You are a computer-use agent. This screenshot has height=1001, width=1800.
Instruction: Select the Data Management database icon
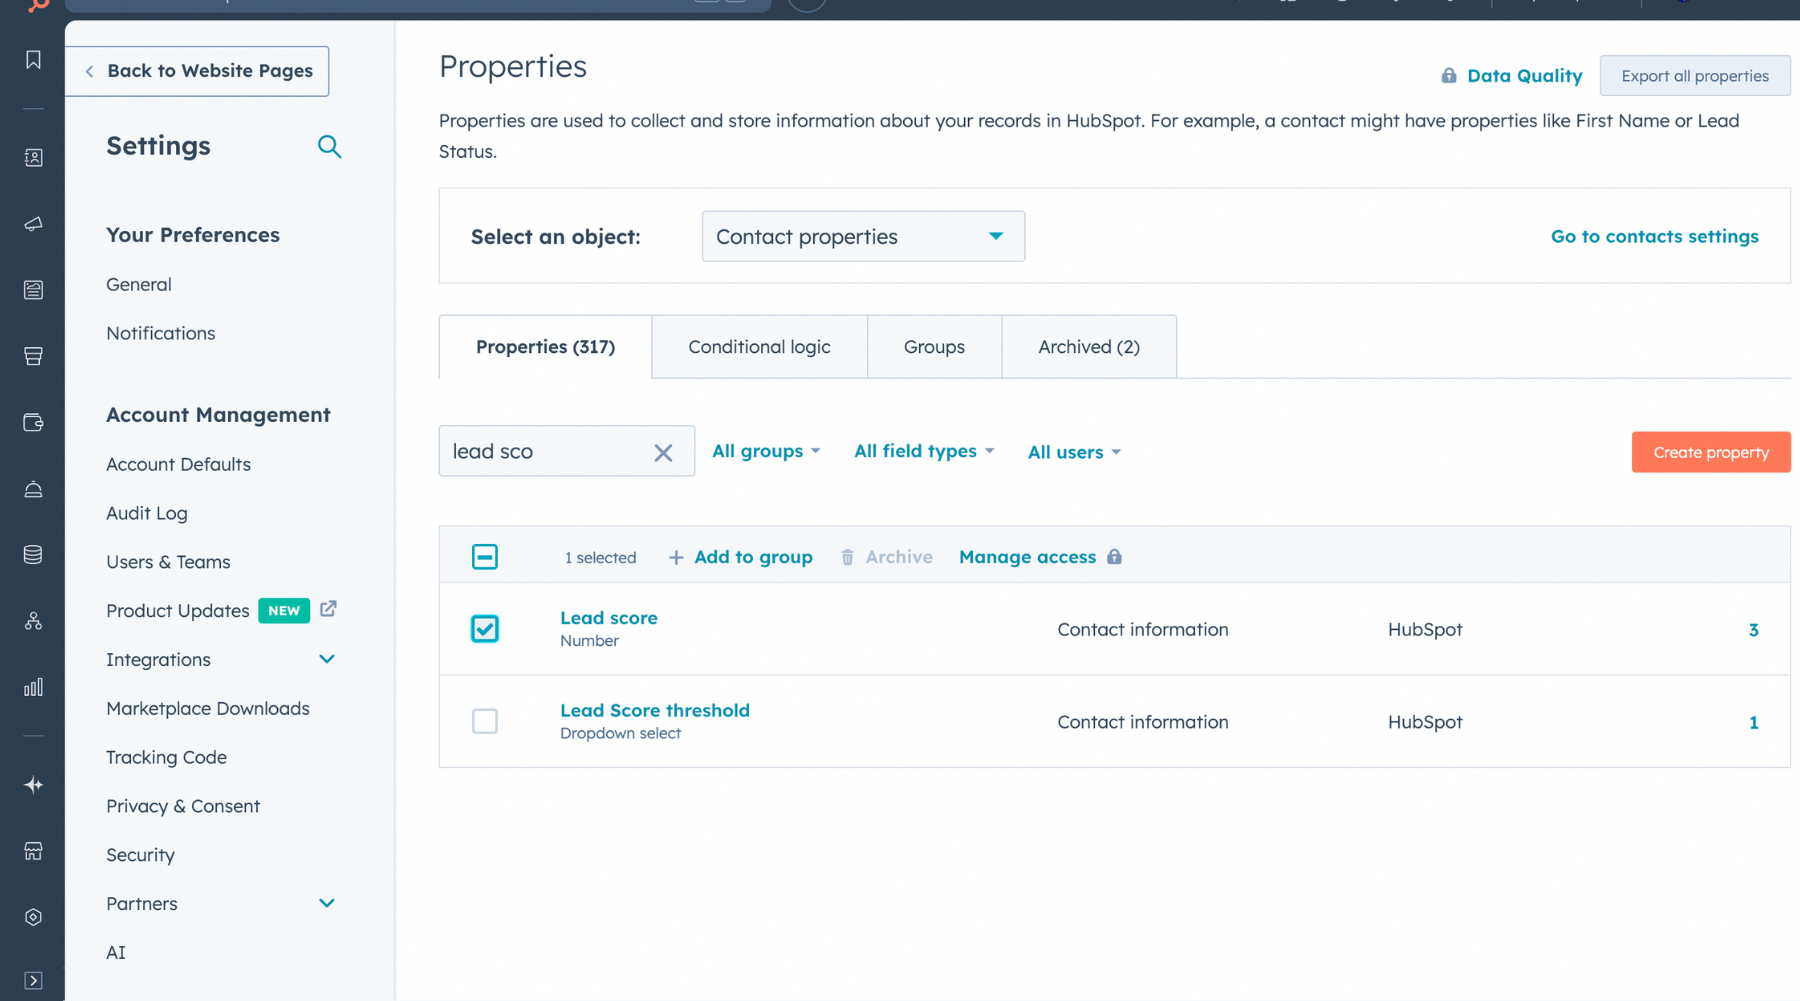[33, 553]
